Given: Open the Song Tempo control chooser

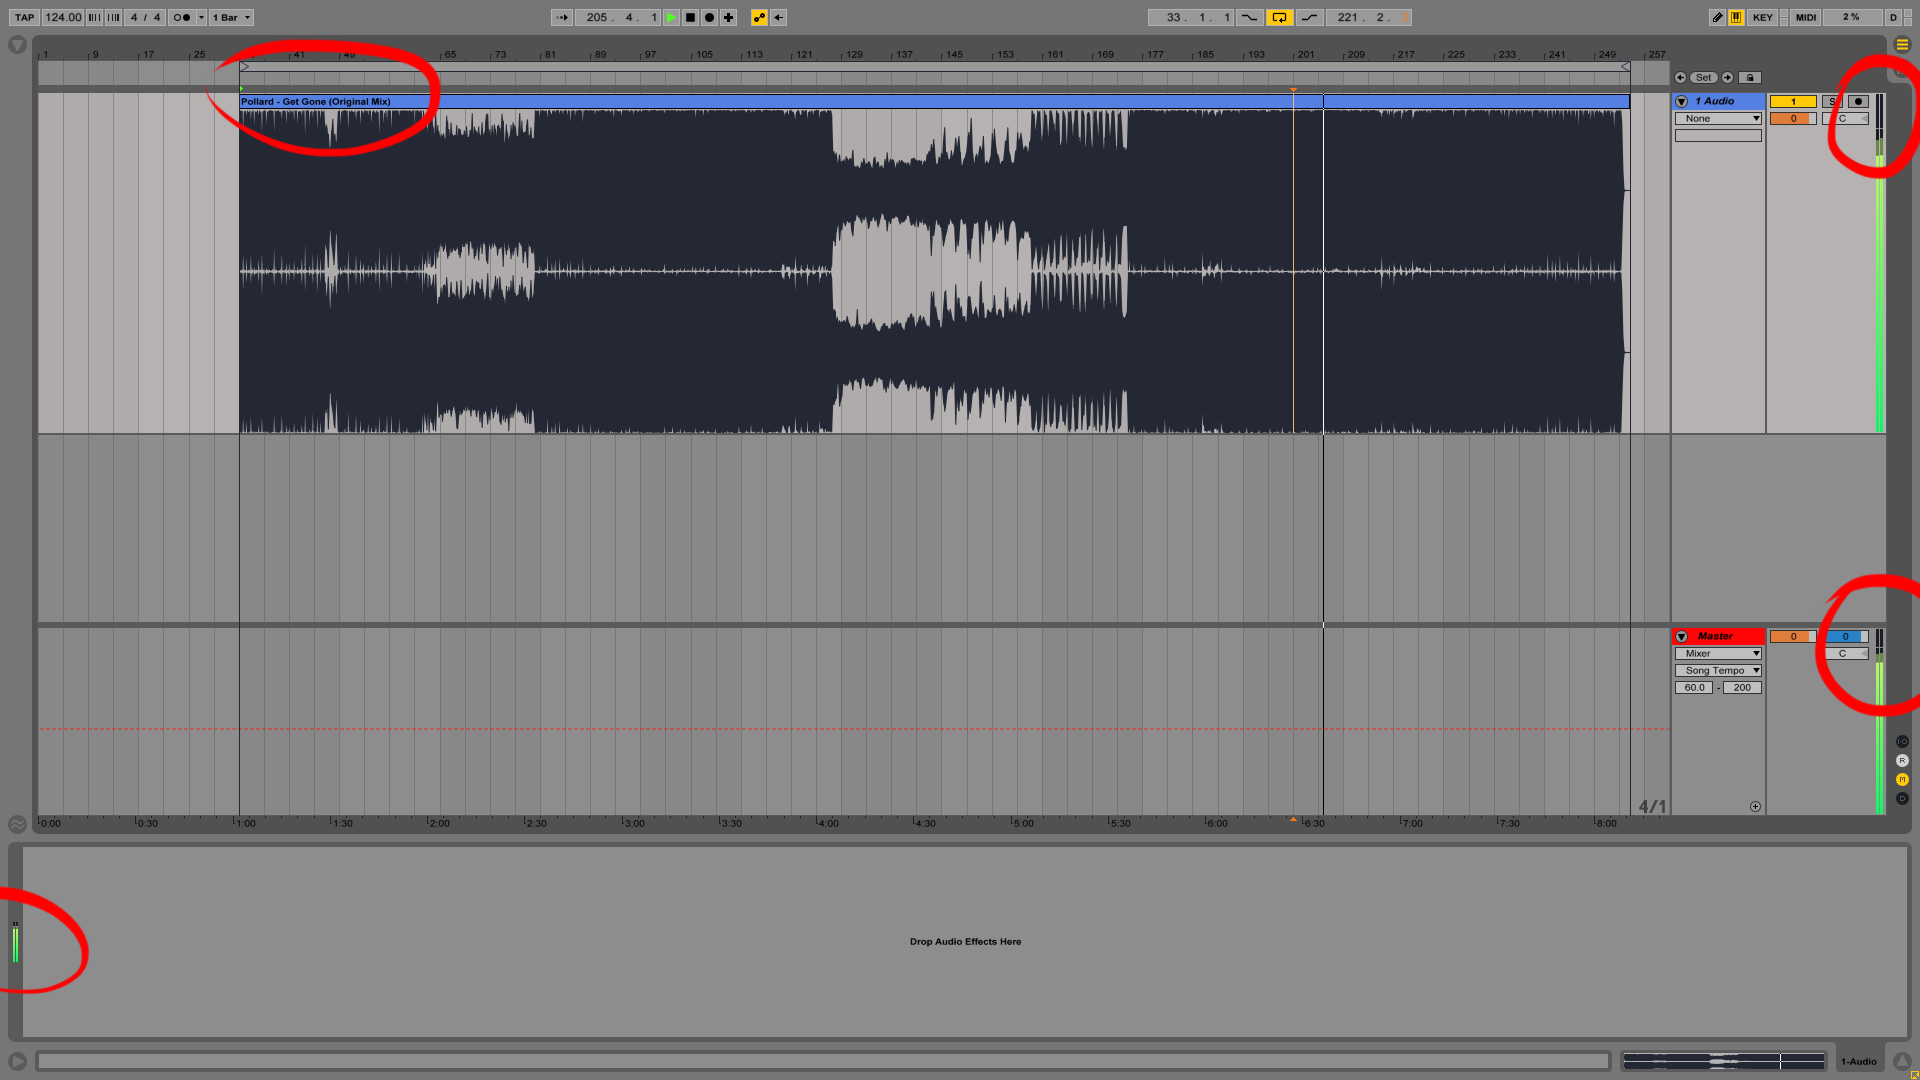Looking at the screenshot, I should [1718, 670].
